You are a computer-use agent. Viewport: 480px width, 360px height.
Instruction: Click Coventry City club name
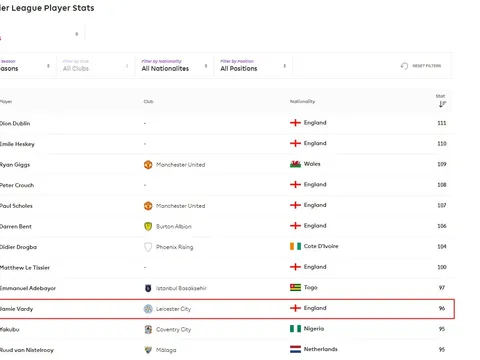coord(174,330)
